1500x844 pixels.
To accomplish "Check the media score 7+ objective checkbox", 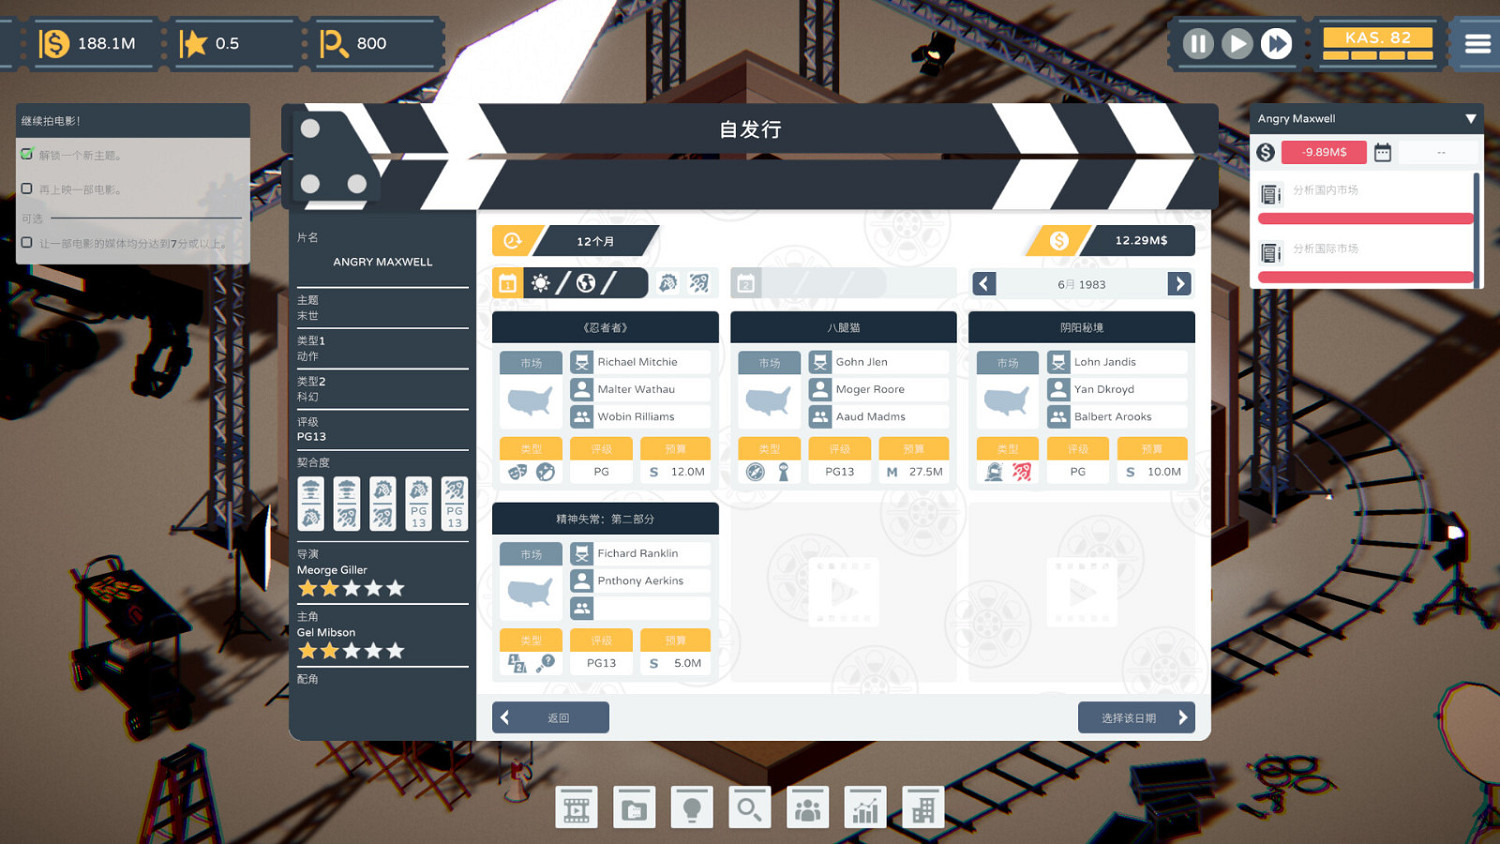I will click(27, 243).
